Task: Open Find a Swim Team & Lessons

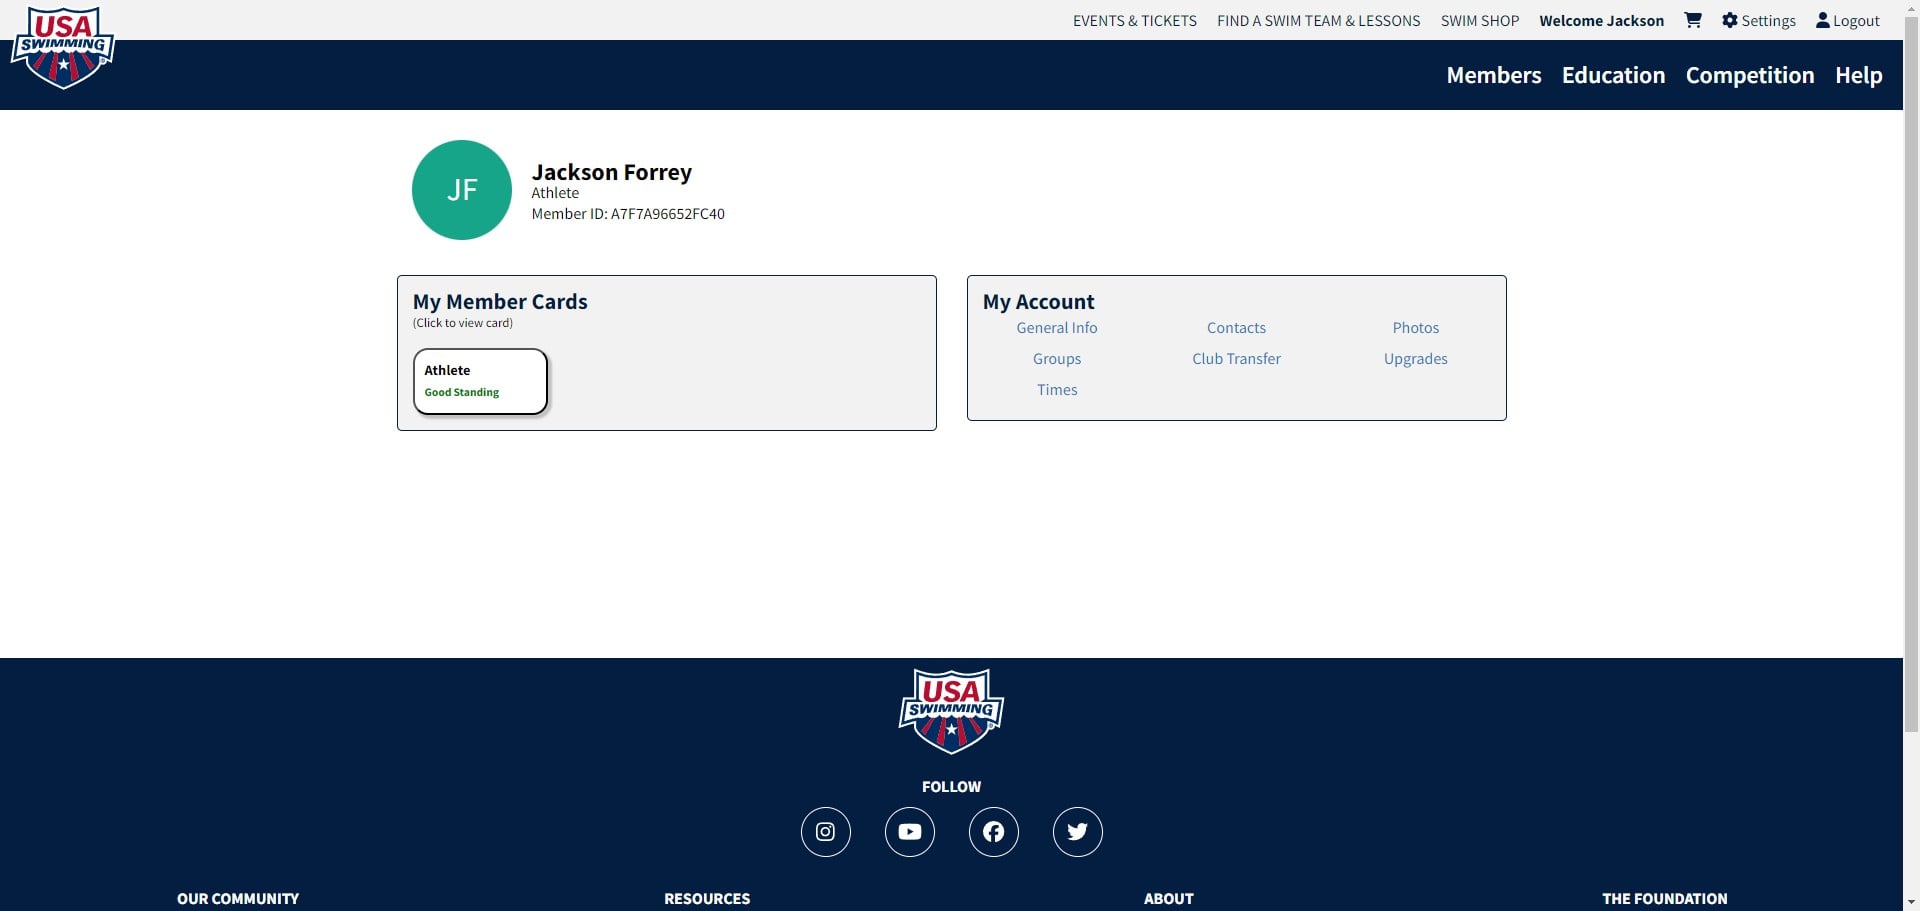Action: coord(1319,21)
